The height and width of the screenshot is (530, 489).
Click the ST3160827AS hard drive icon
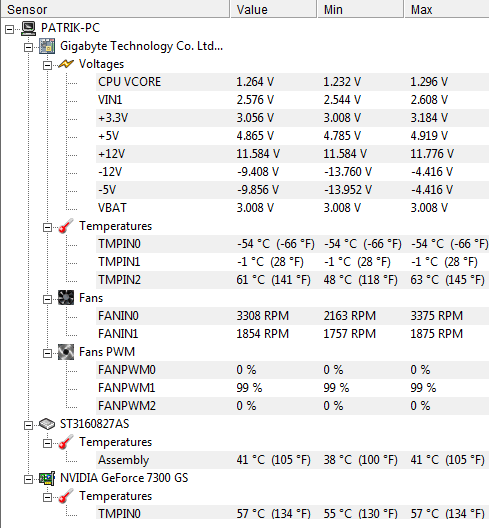pos(47,424)
